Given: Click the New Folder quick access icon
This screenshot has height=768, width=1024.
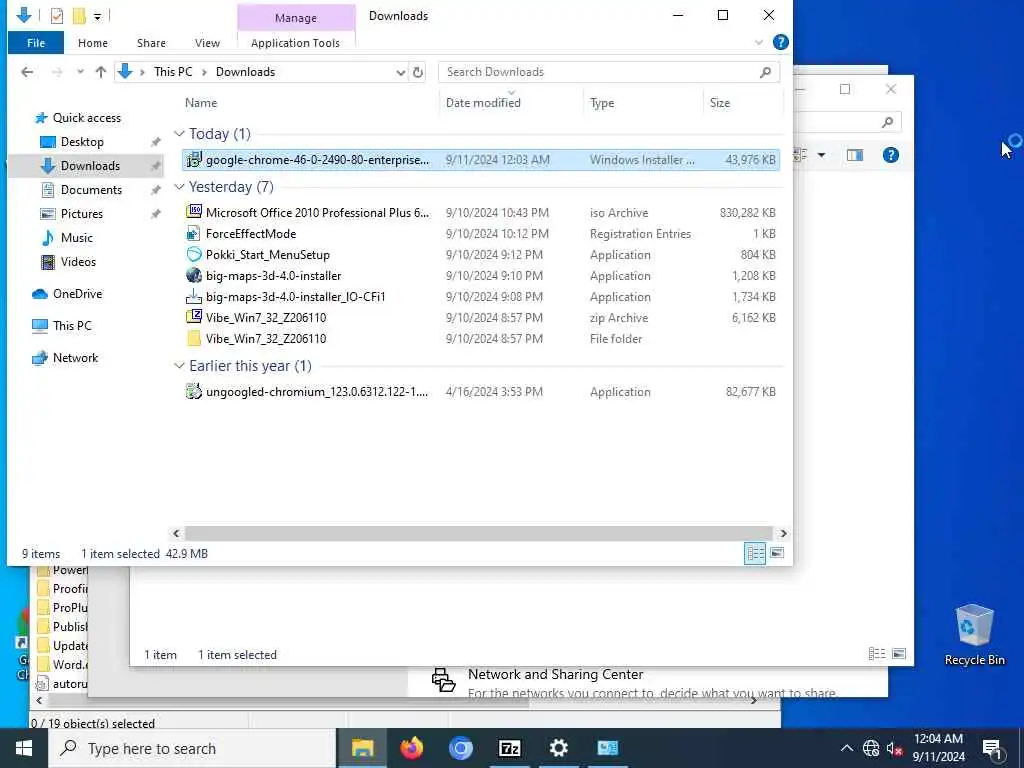Looking at the screenshot, I should pyautogui.click(x=79, y=16).
